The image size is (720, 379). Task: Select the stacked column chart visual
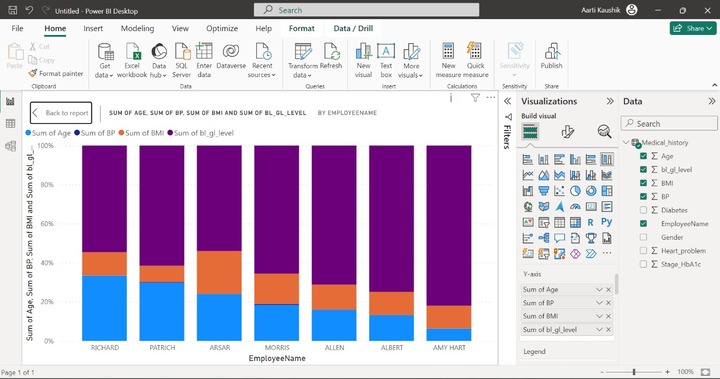click(x=544, y=159)
